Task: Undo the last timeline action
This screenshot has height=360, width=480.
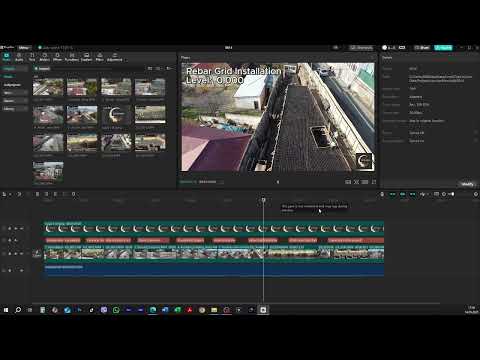Action: (x=19, y=194)
